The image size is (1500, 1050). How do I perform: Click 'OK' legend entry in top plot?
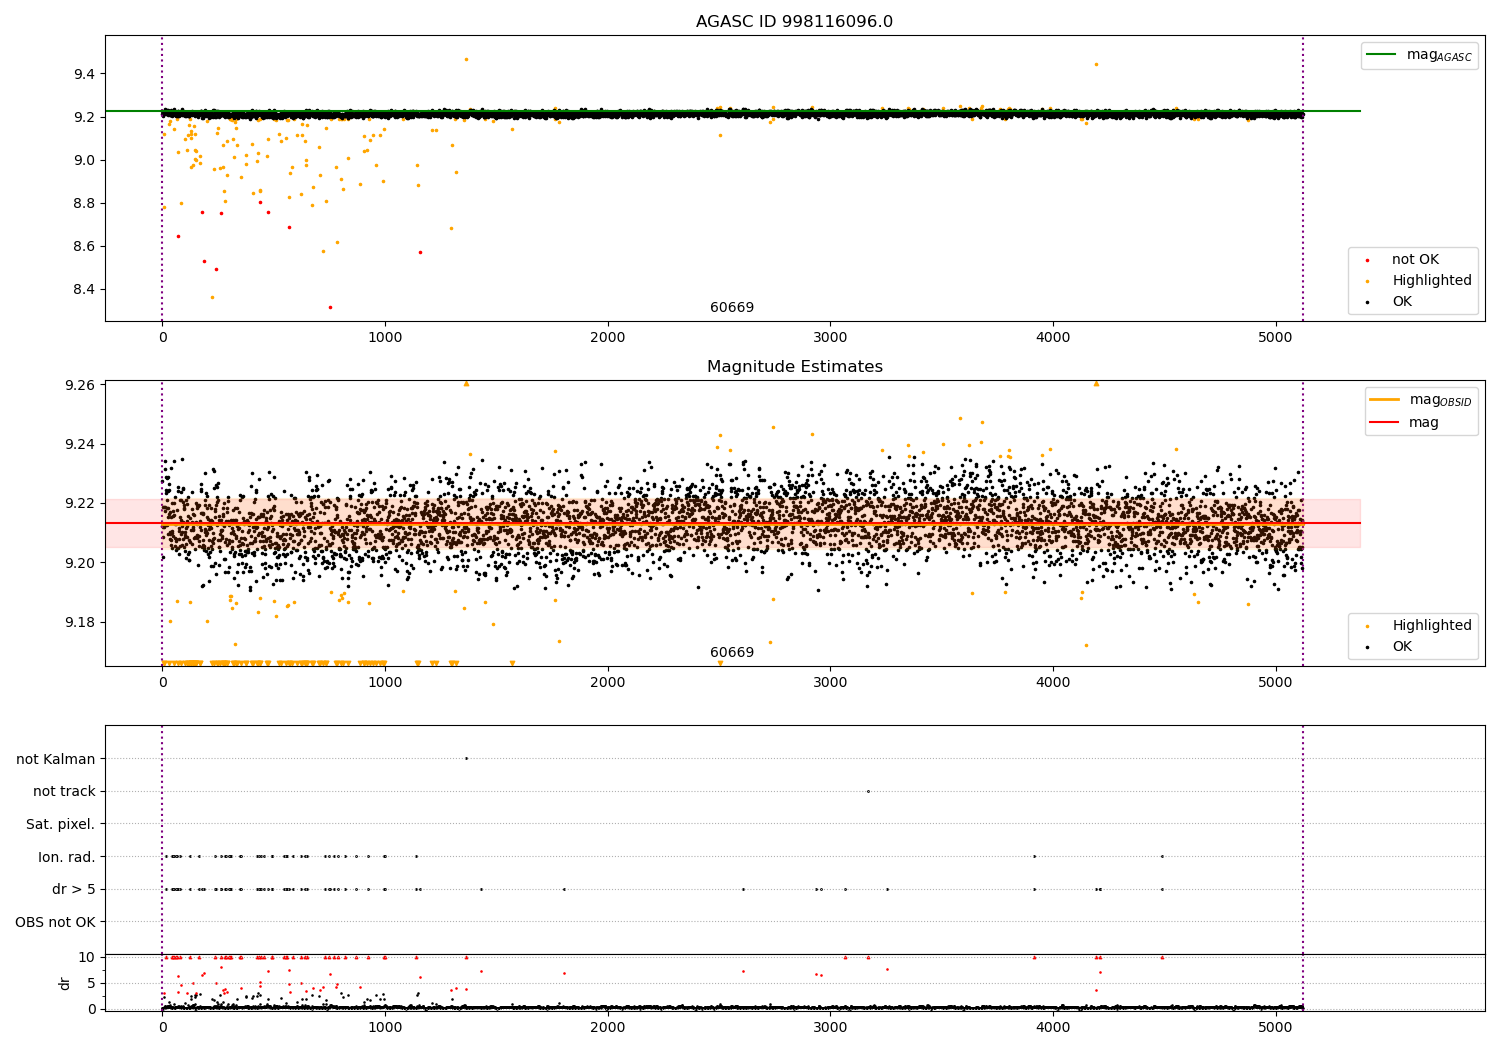click(1402, 302)
